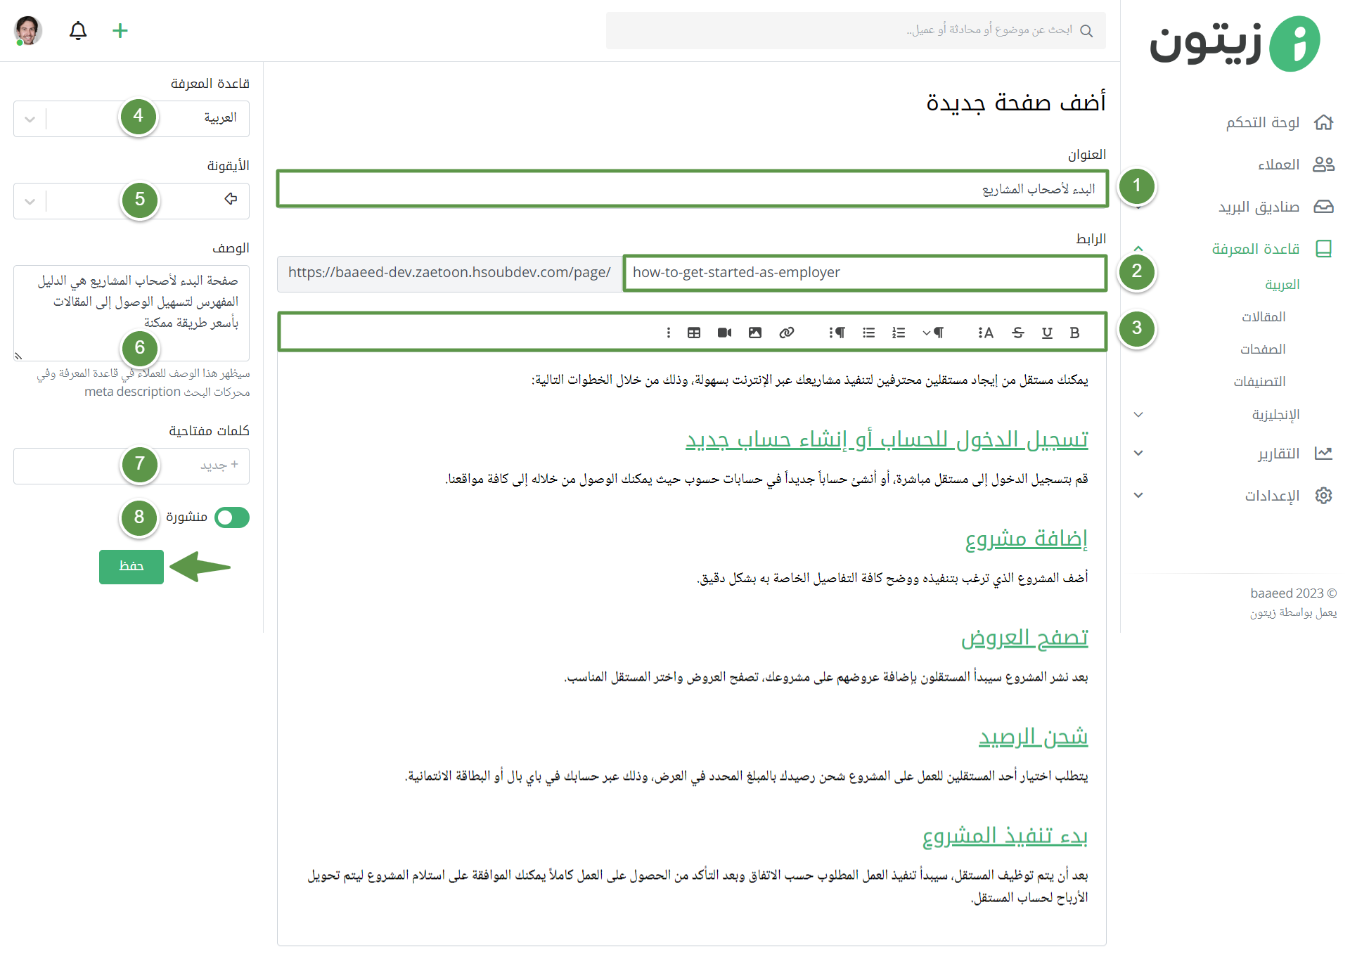Go to المقالات articles in the sidebar

[x=1264, y=317]
